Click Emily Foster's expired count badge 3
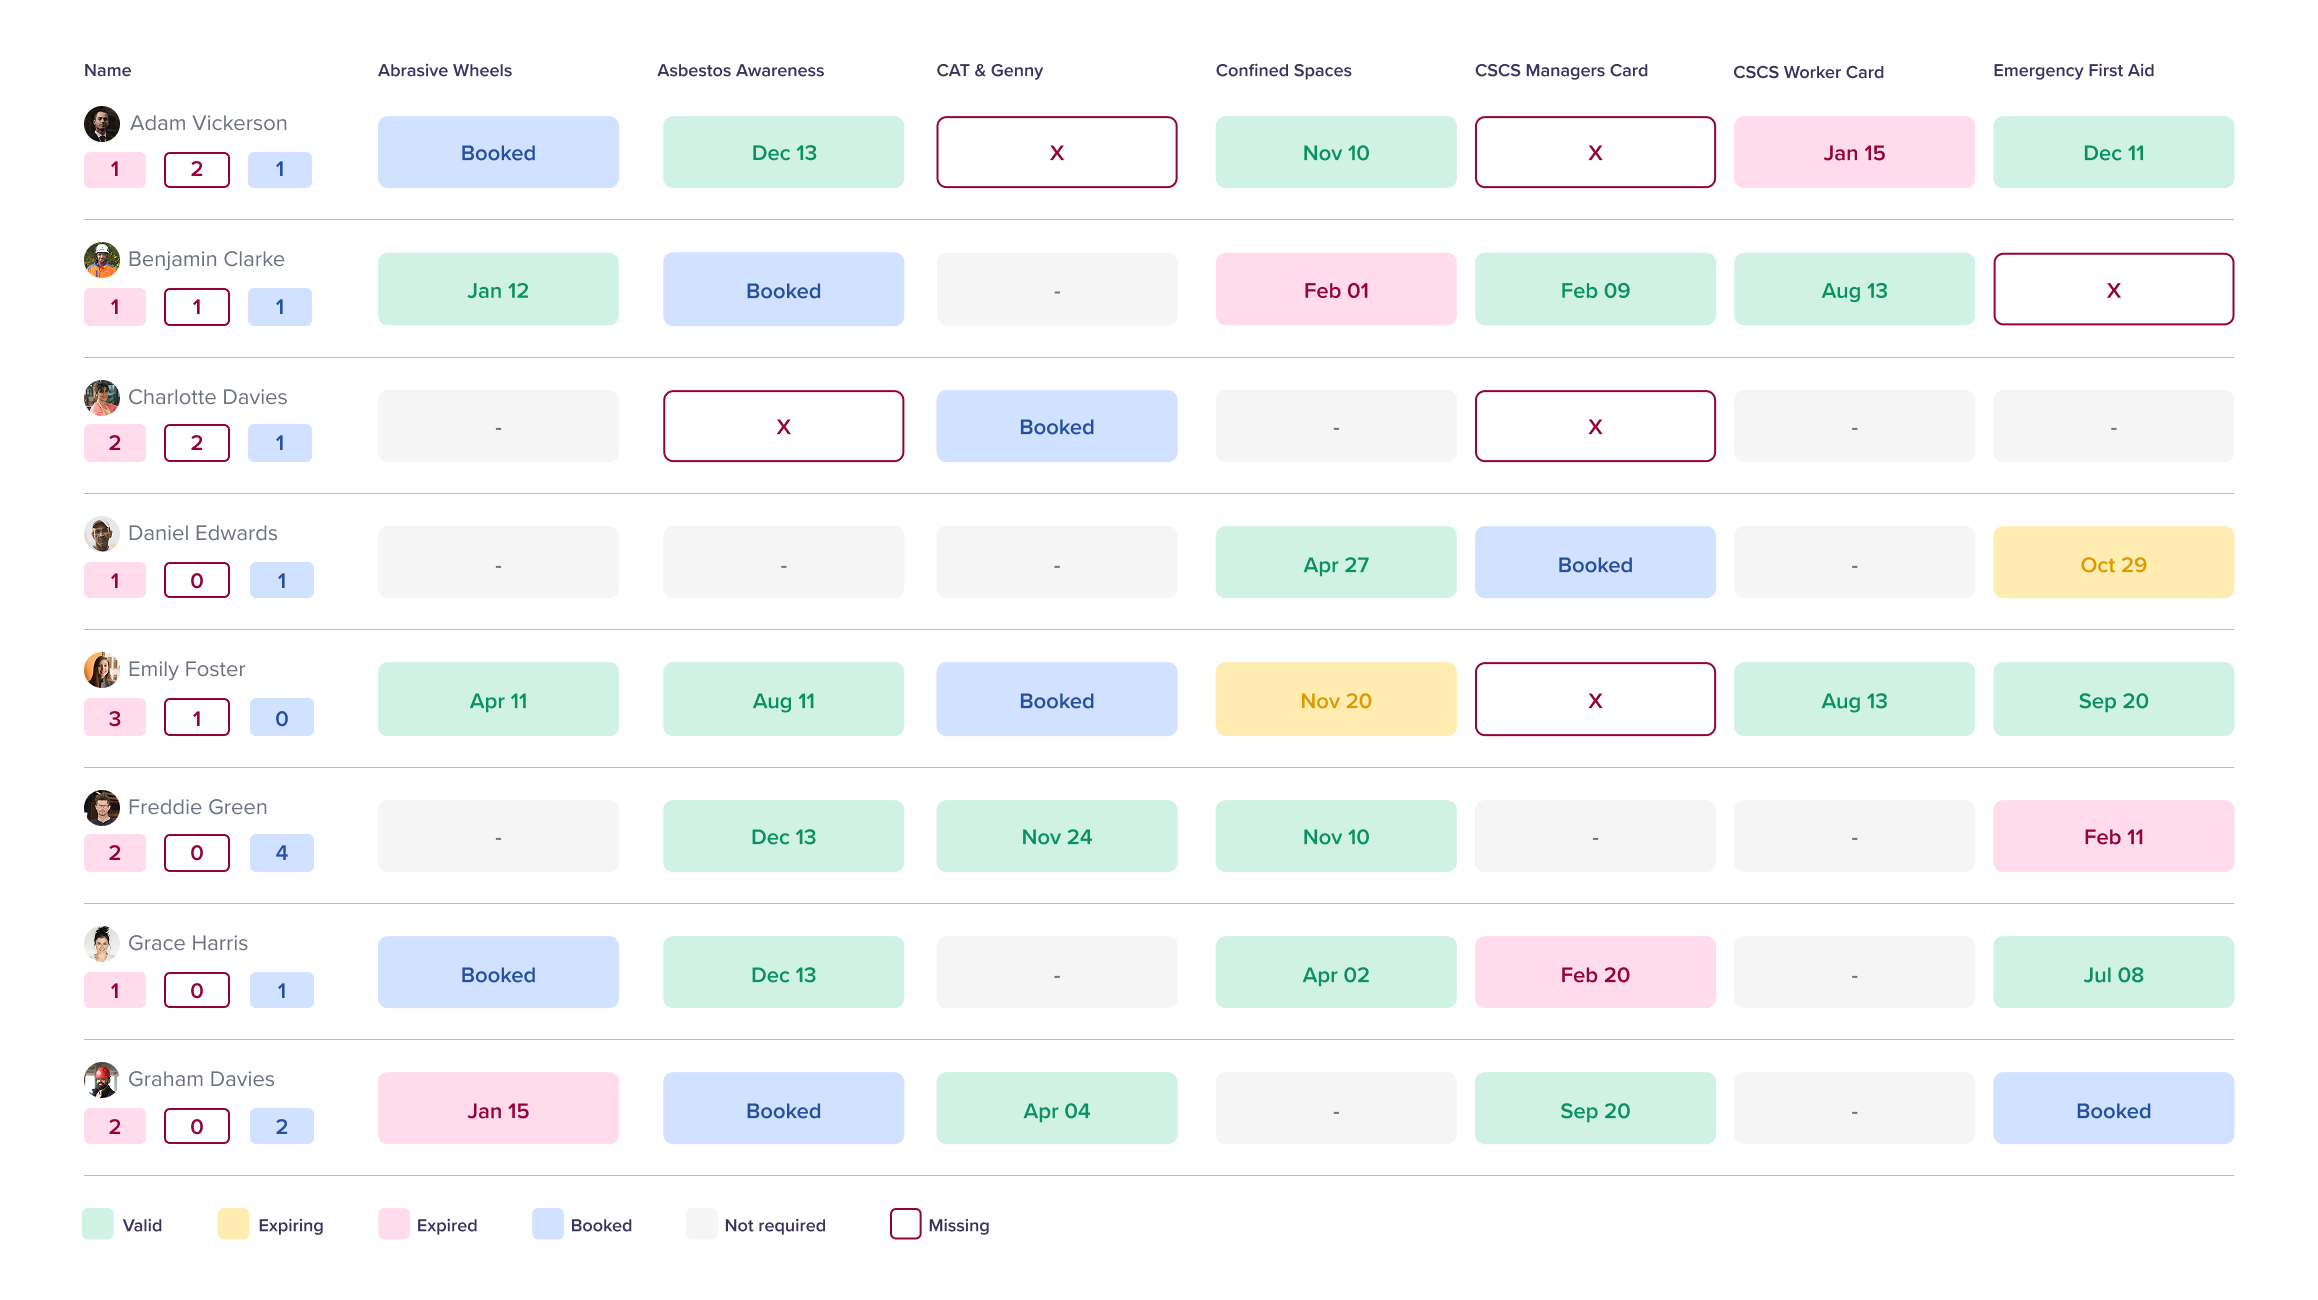This screenshot has width=2318, height=1300. click(x=115, y=718)
